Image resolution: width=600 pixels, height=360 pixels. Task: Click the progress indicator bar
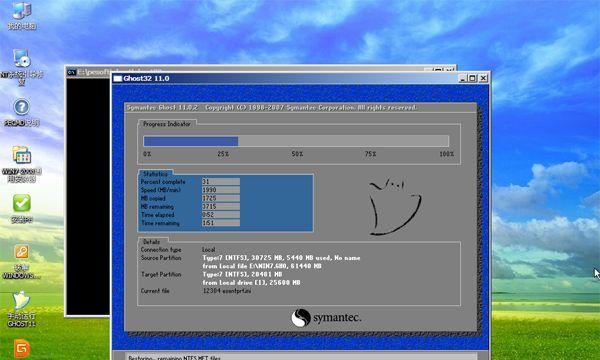click(x=296, y=141)
